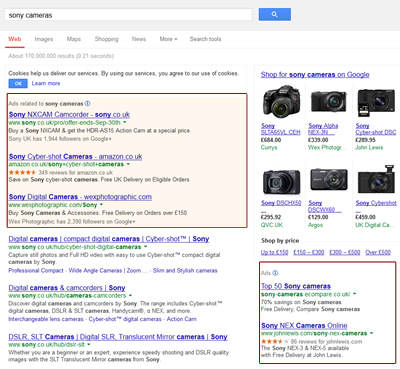Viewport: 400px width, 369px height.
Task: Click the Sony Cyber-shot DSC thumbnail from John Lewis
Action: [x=376, y=102]
